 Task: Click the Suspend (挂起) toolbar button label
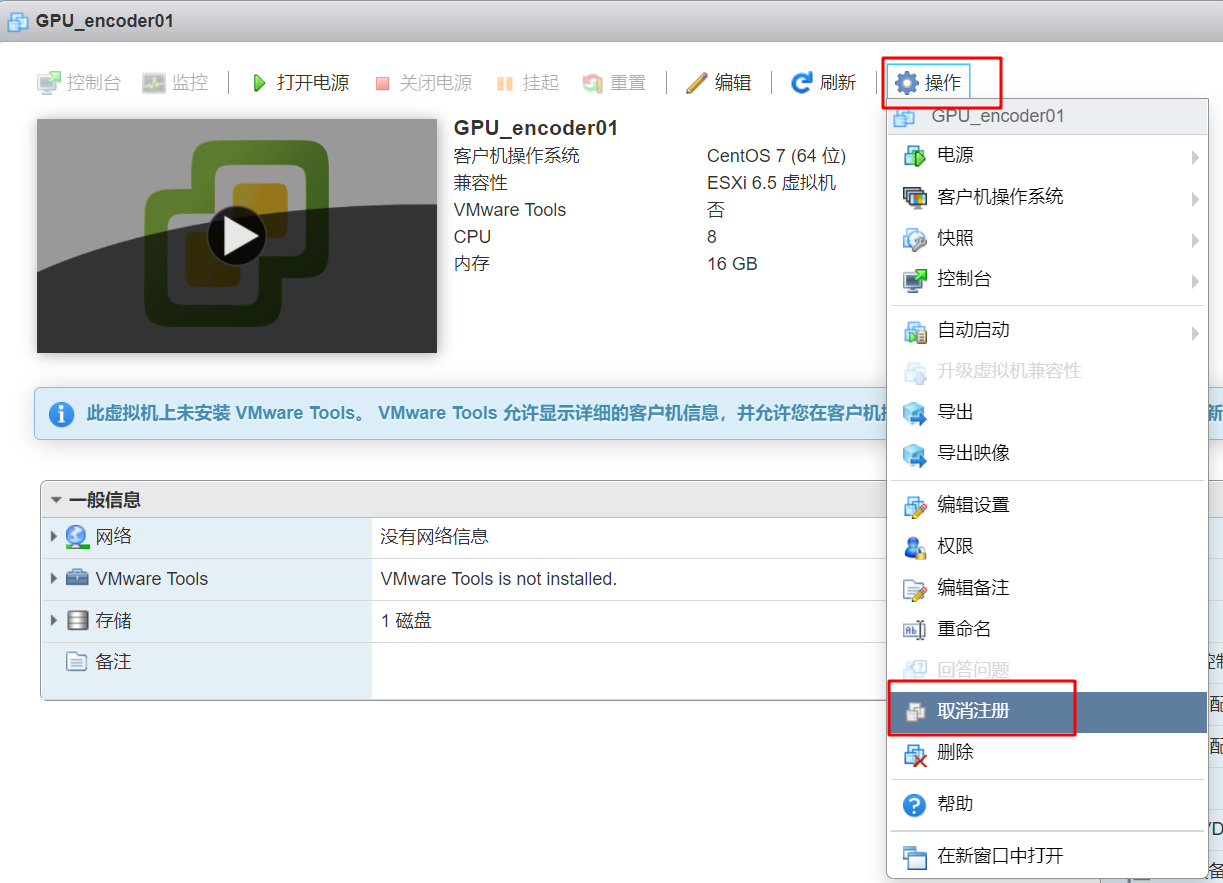pyautogui.click(x=541, y=83)
